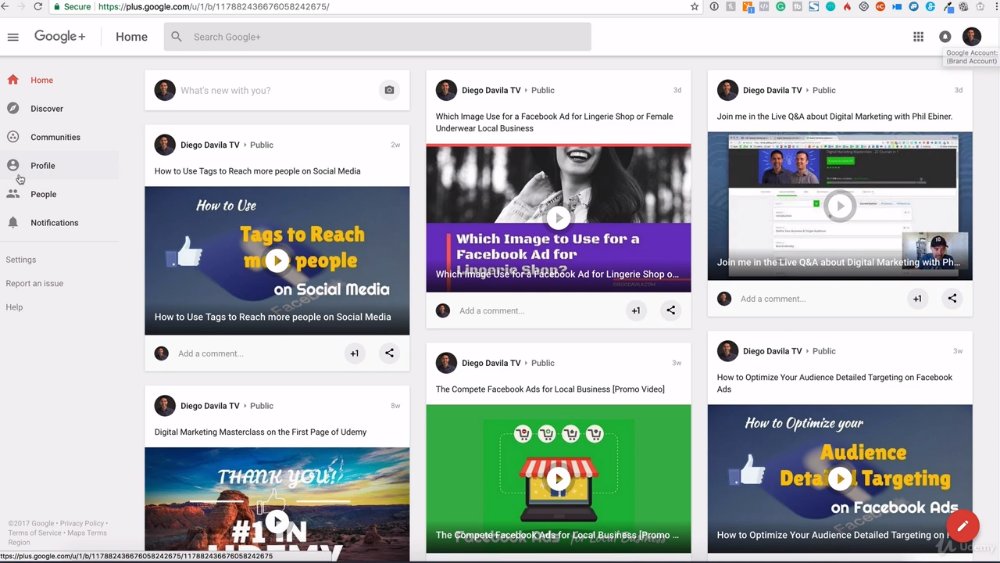Screen dimensions: 1000x563
Task: Go back in browser
Action: tap(4, 6)
